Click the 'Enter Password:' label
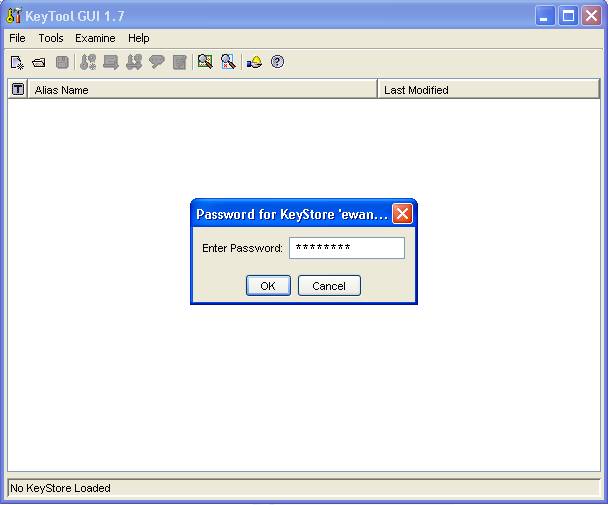 pyautogui.click(x=242, y=248)
